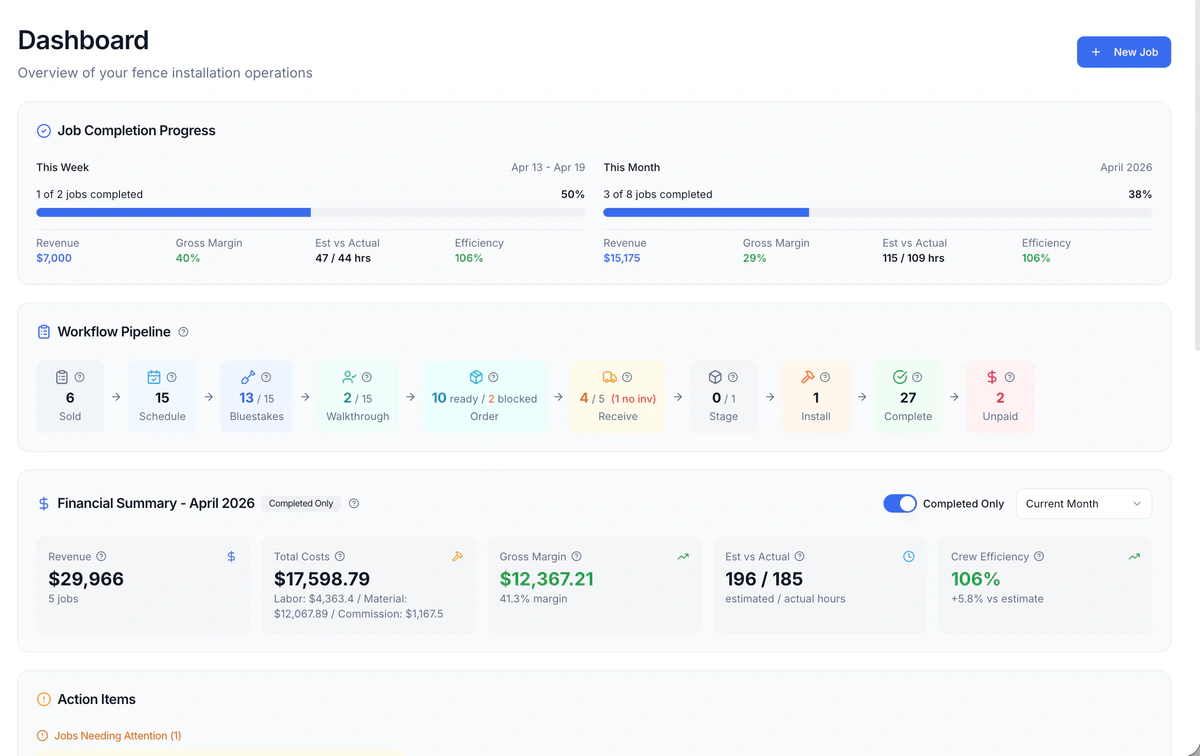This screenshot has width=1200, height=756.
Task: Click the New Job button
Action: [1123, 52]
